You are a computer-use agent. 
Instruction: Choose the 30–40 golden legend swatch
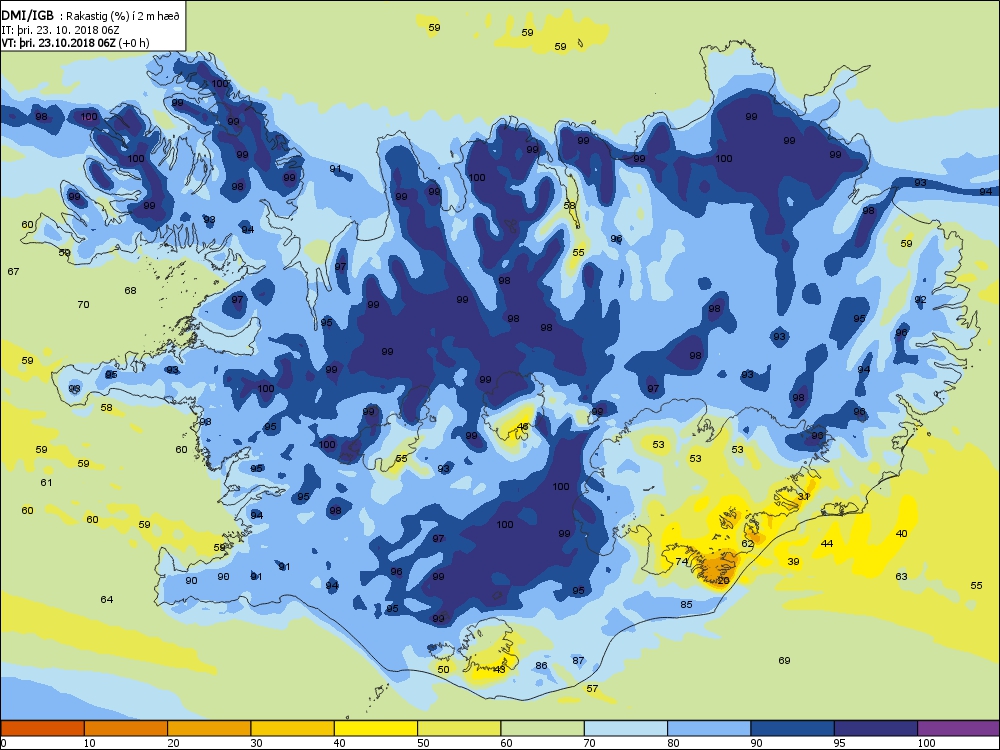point(293,728)
